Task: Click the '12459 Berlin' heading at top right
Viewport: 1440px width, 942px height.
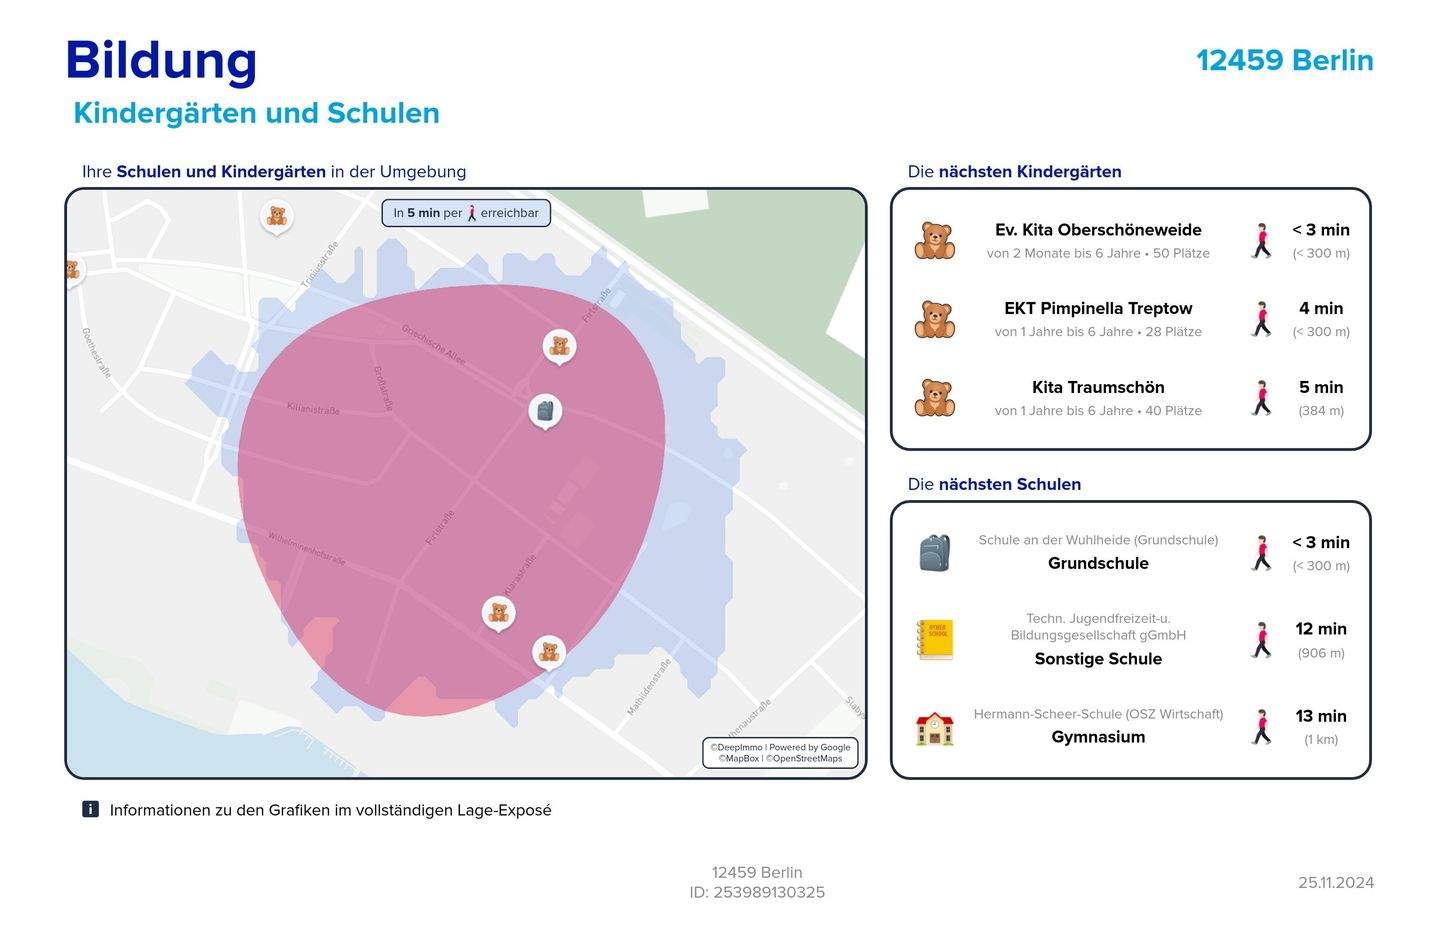Action: point(1284,60)
